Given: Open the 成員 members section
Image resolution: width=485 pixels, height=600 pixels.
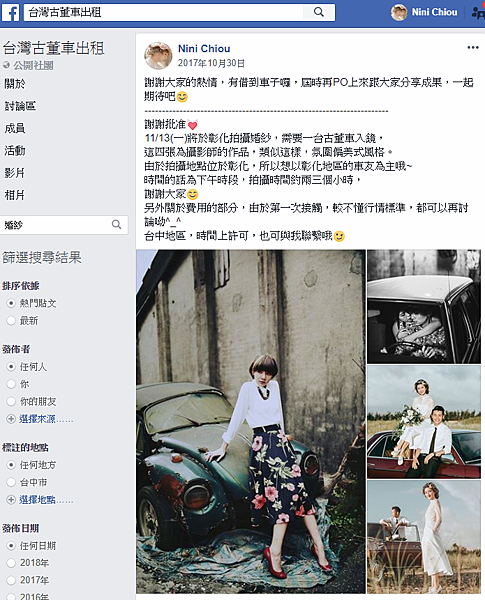Looking at the screenshot, I should [x=15, y=128].
